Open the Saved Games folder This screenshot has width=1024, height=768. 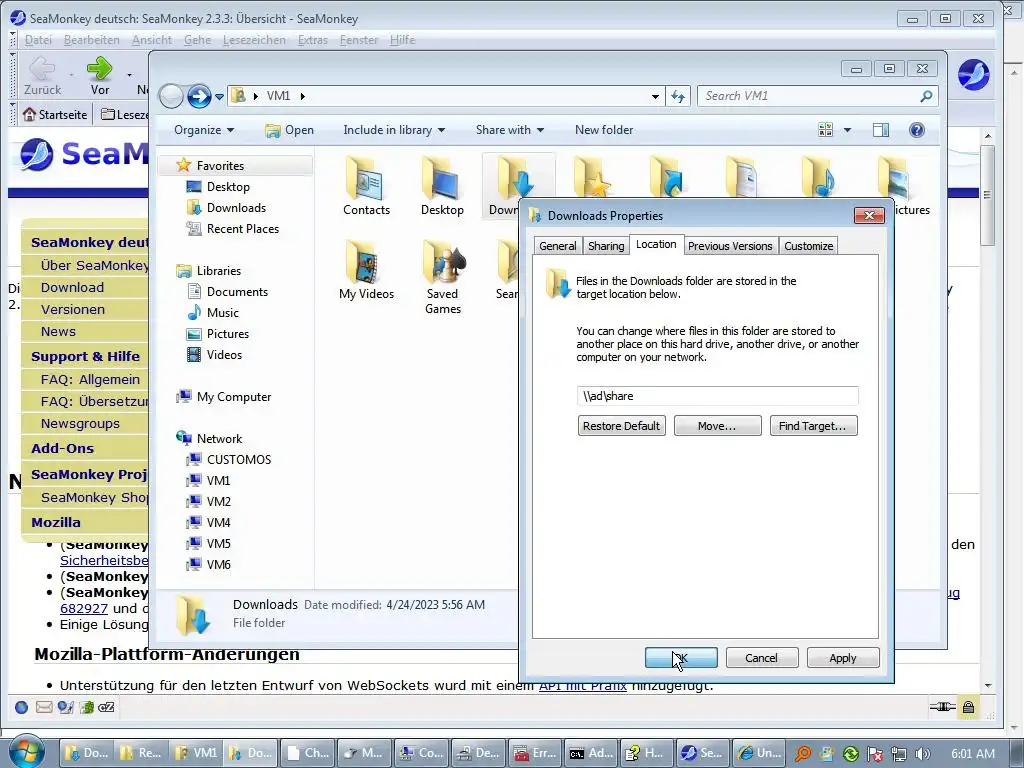click(443, 278)
